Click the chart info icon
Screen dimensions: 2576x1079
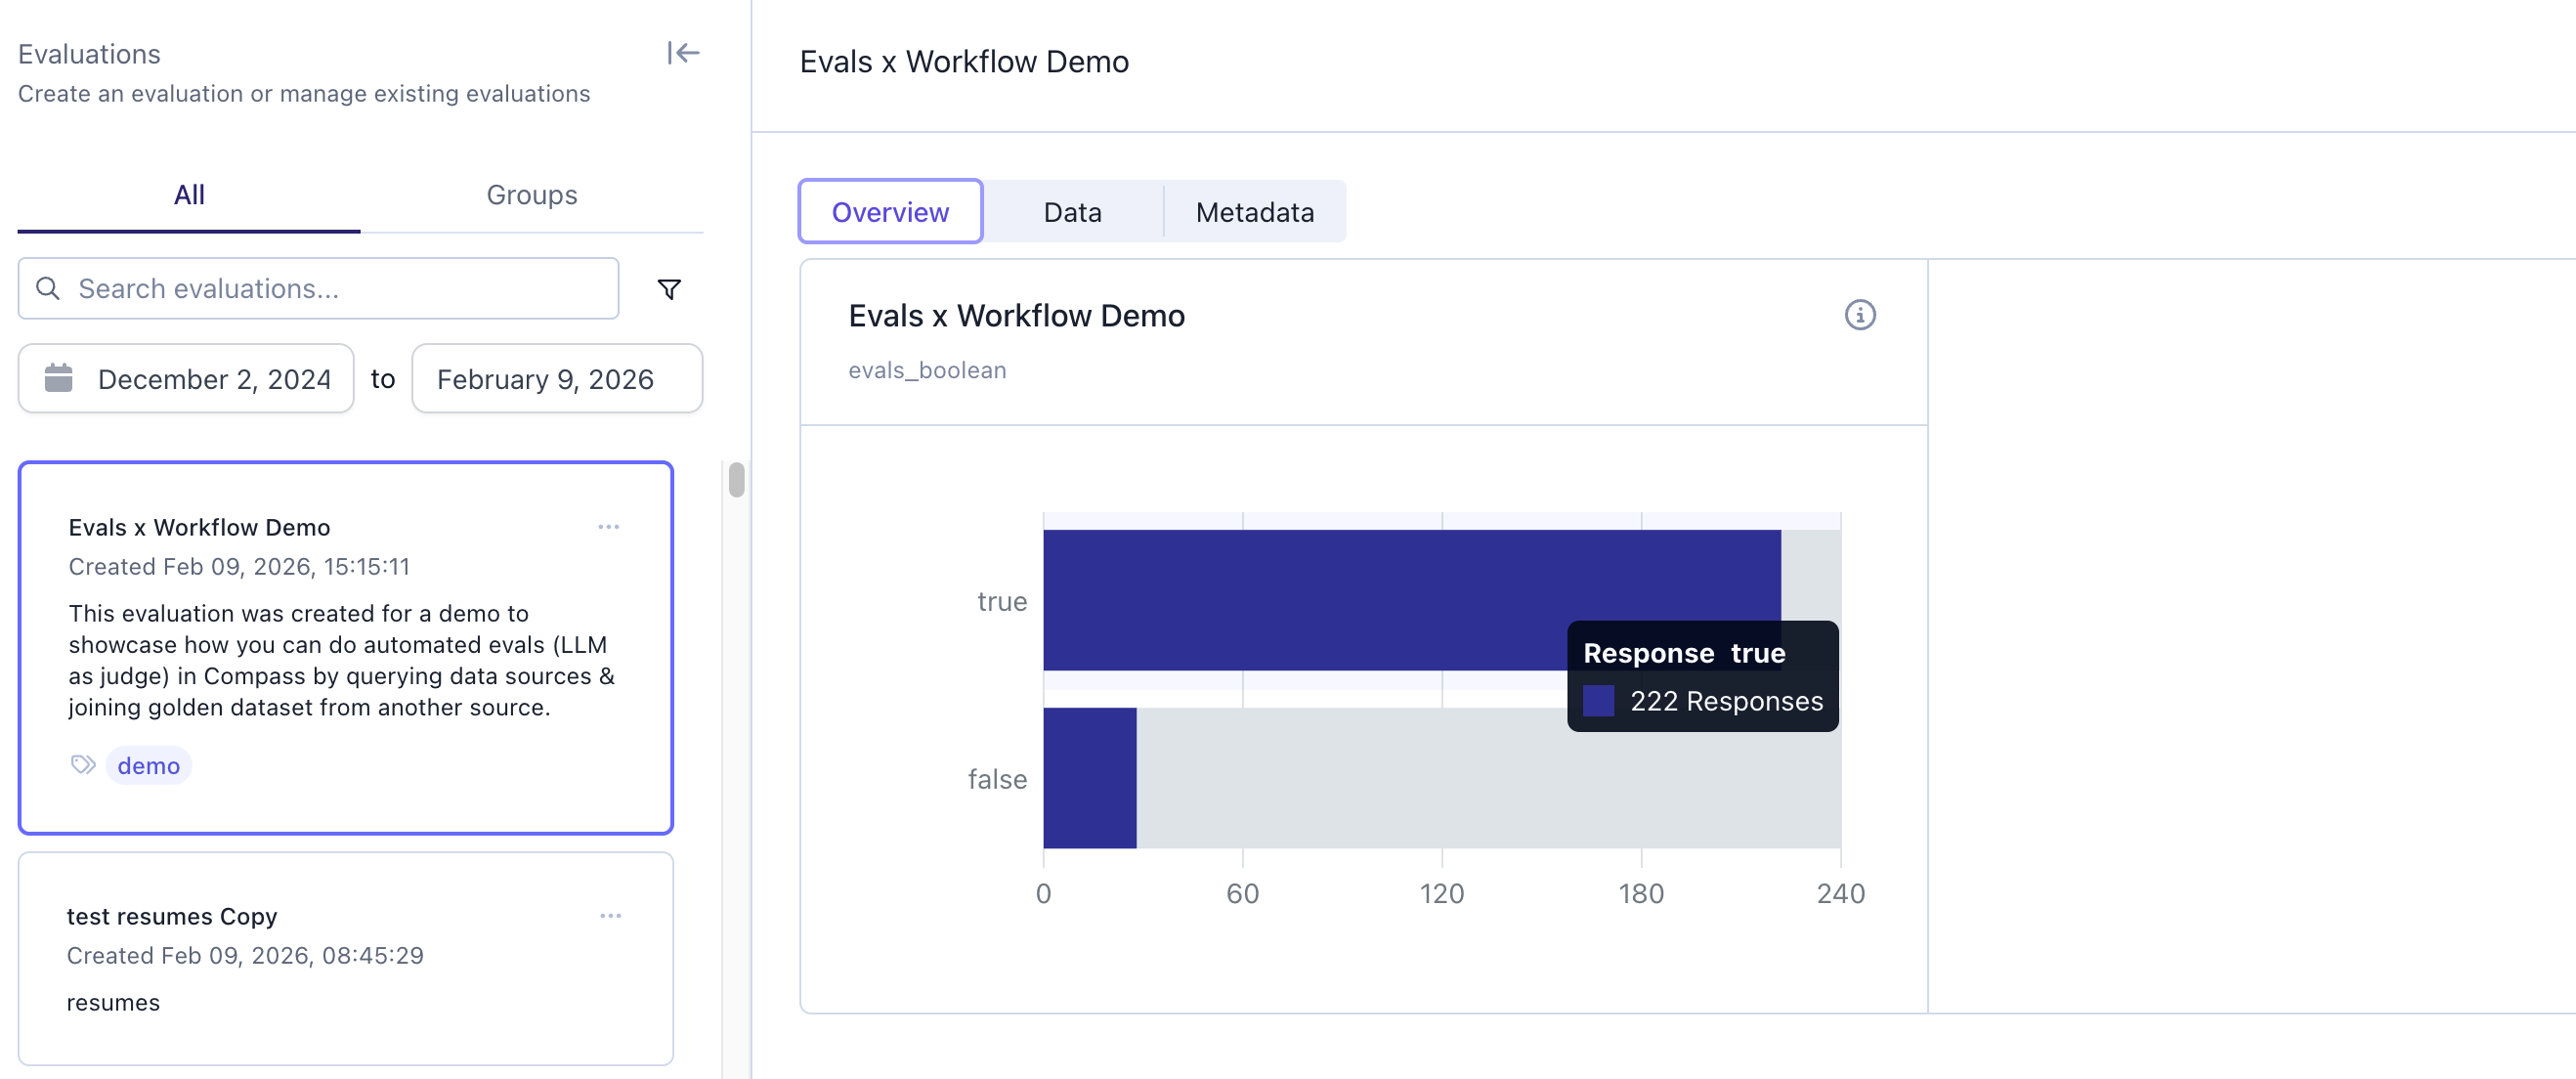pos(1859,315)
